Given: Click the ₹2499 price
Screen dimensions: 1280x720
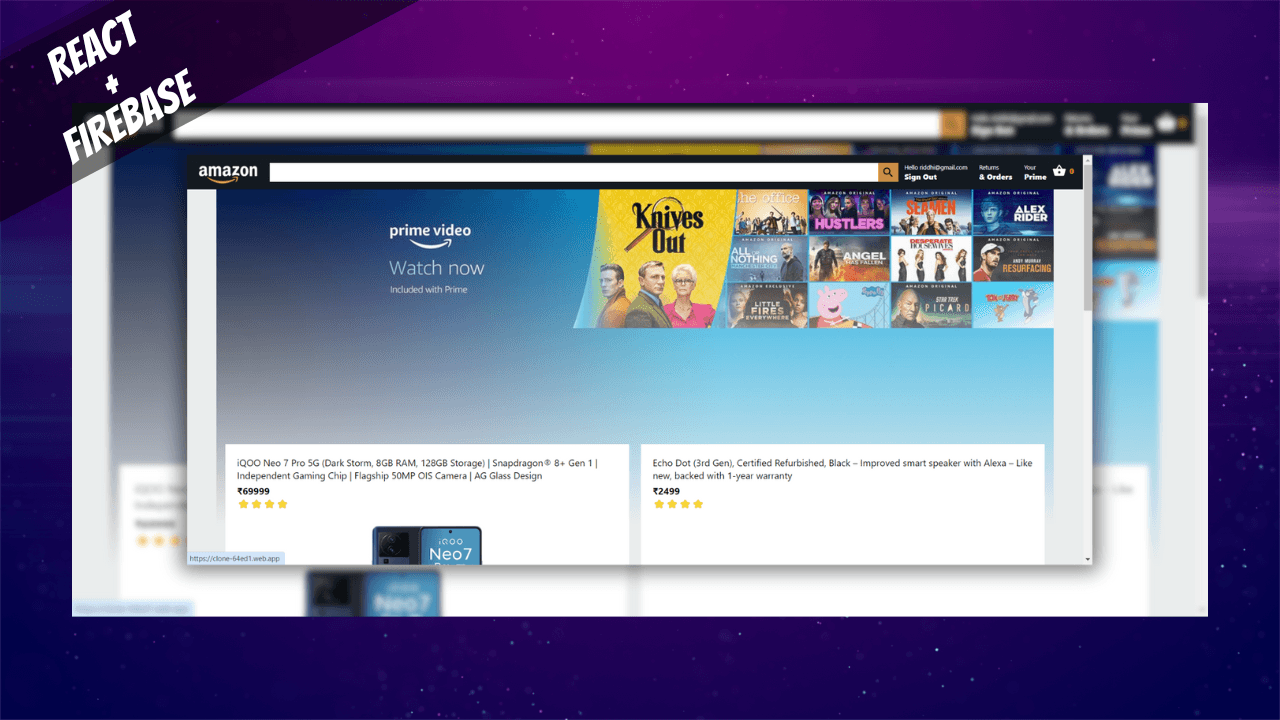Looking at the screenshot, I should (x=666, y=491).
